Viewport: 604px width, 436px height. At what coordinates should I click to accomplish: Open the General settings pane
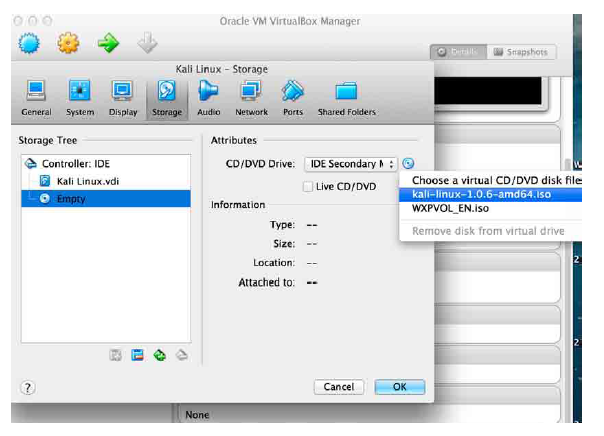tap(36, 98)
